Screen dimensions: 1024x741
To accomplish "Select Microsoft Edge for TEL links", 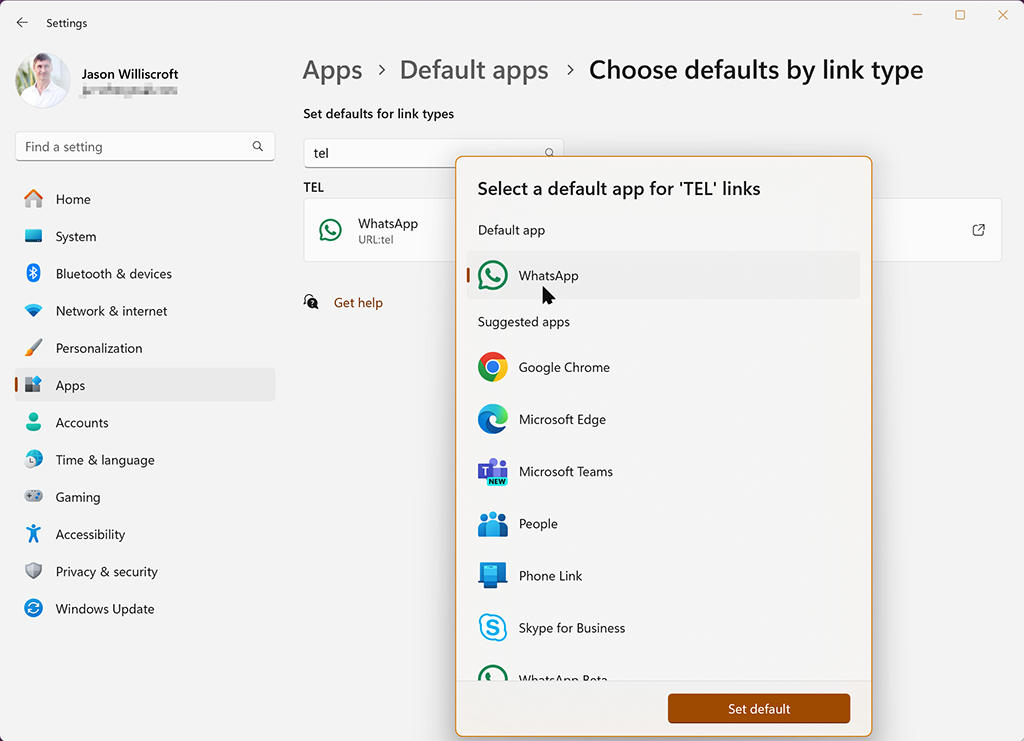I will tap(664, 419).
